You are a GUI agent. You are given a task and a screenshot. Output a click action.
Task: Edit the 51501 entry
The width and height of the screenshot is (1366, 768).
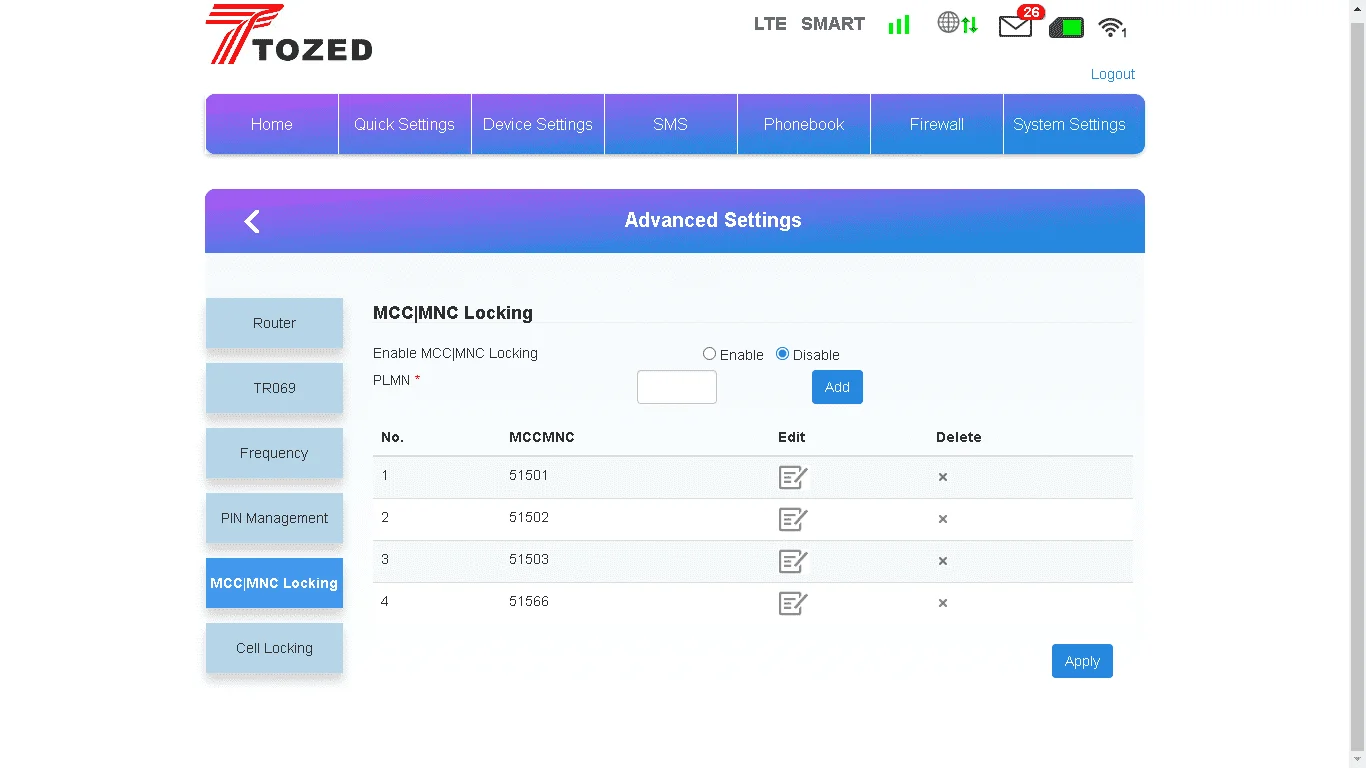(793, 478)
